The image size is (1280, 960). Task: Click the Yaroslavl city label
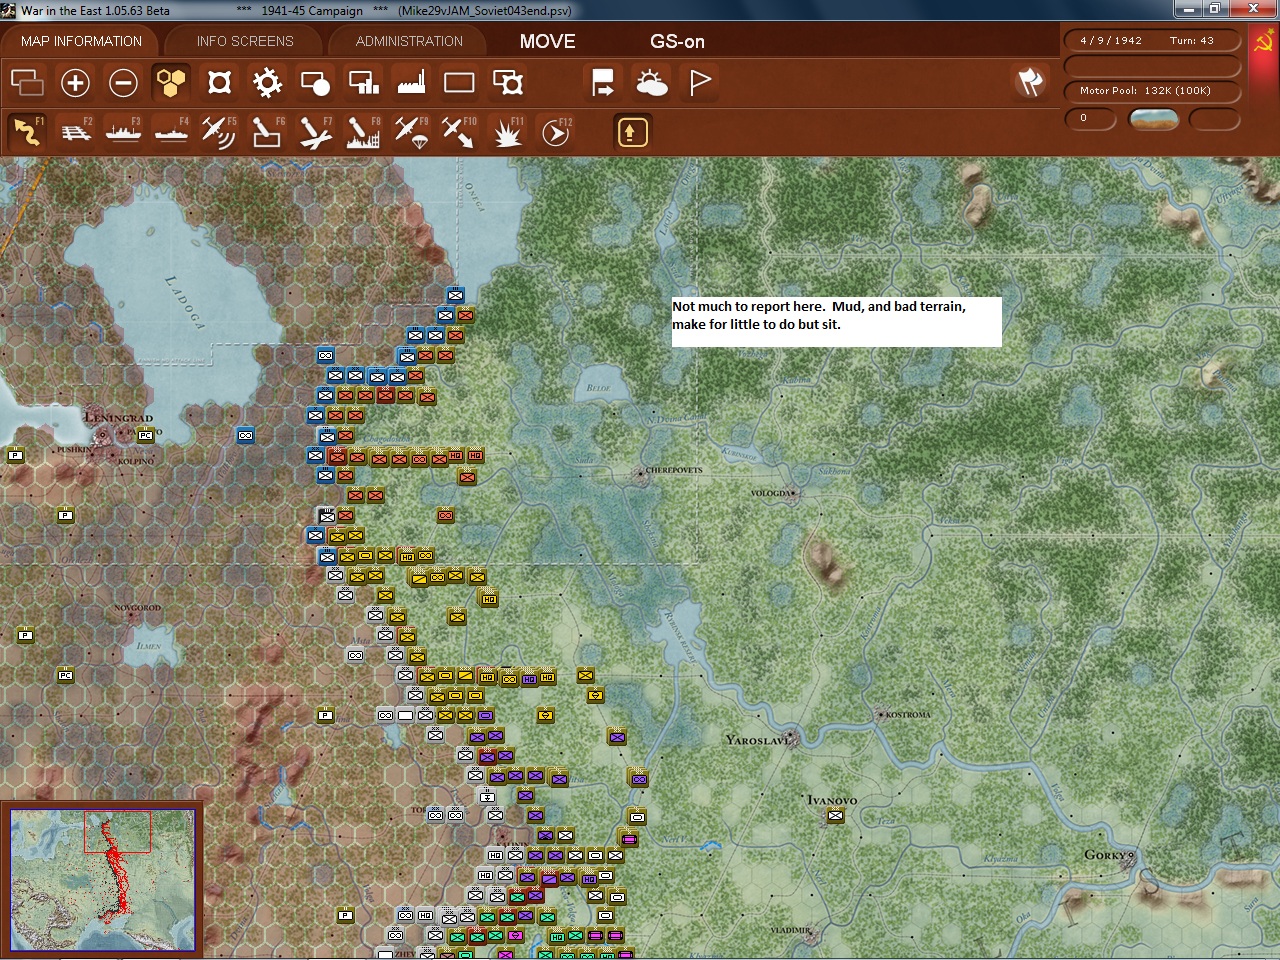(x=756, y=740)
